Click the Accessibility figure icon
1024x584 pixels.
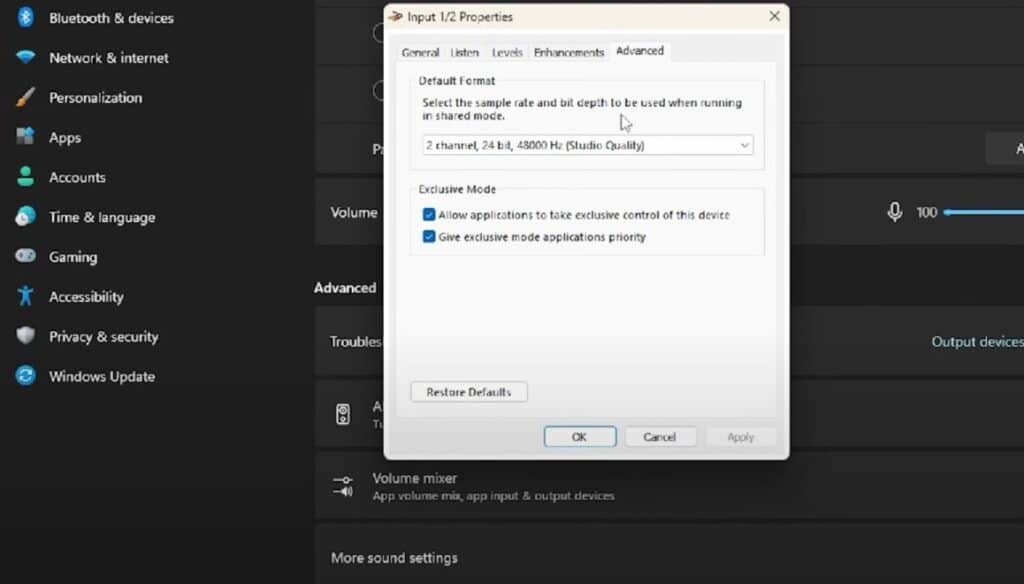(x=25, y=296)
